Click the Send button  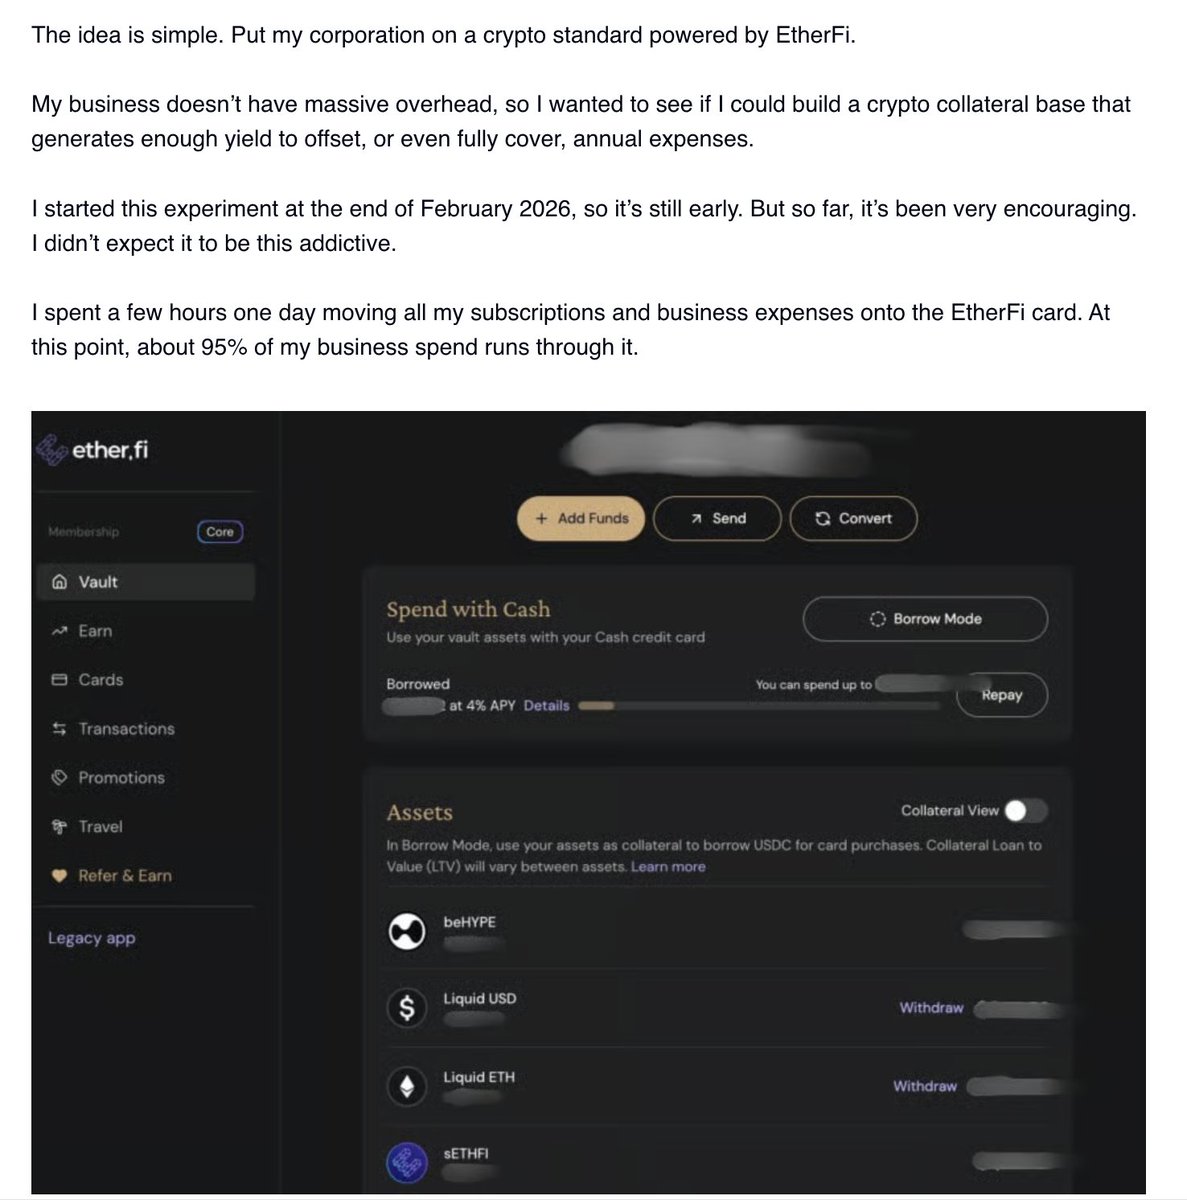point(717,518)
